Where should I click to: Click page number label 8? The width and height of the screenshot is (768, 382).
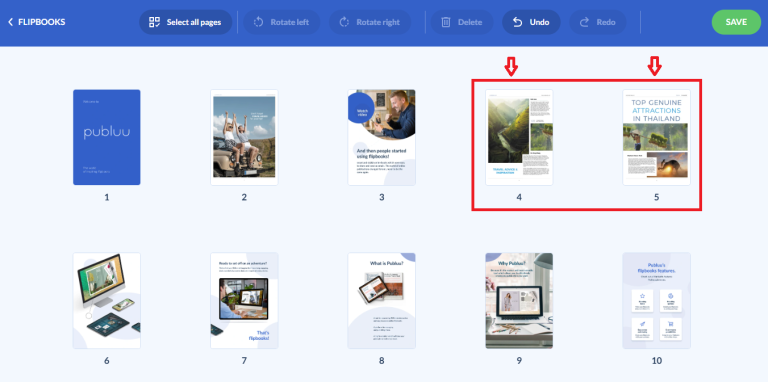[382, 361]
